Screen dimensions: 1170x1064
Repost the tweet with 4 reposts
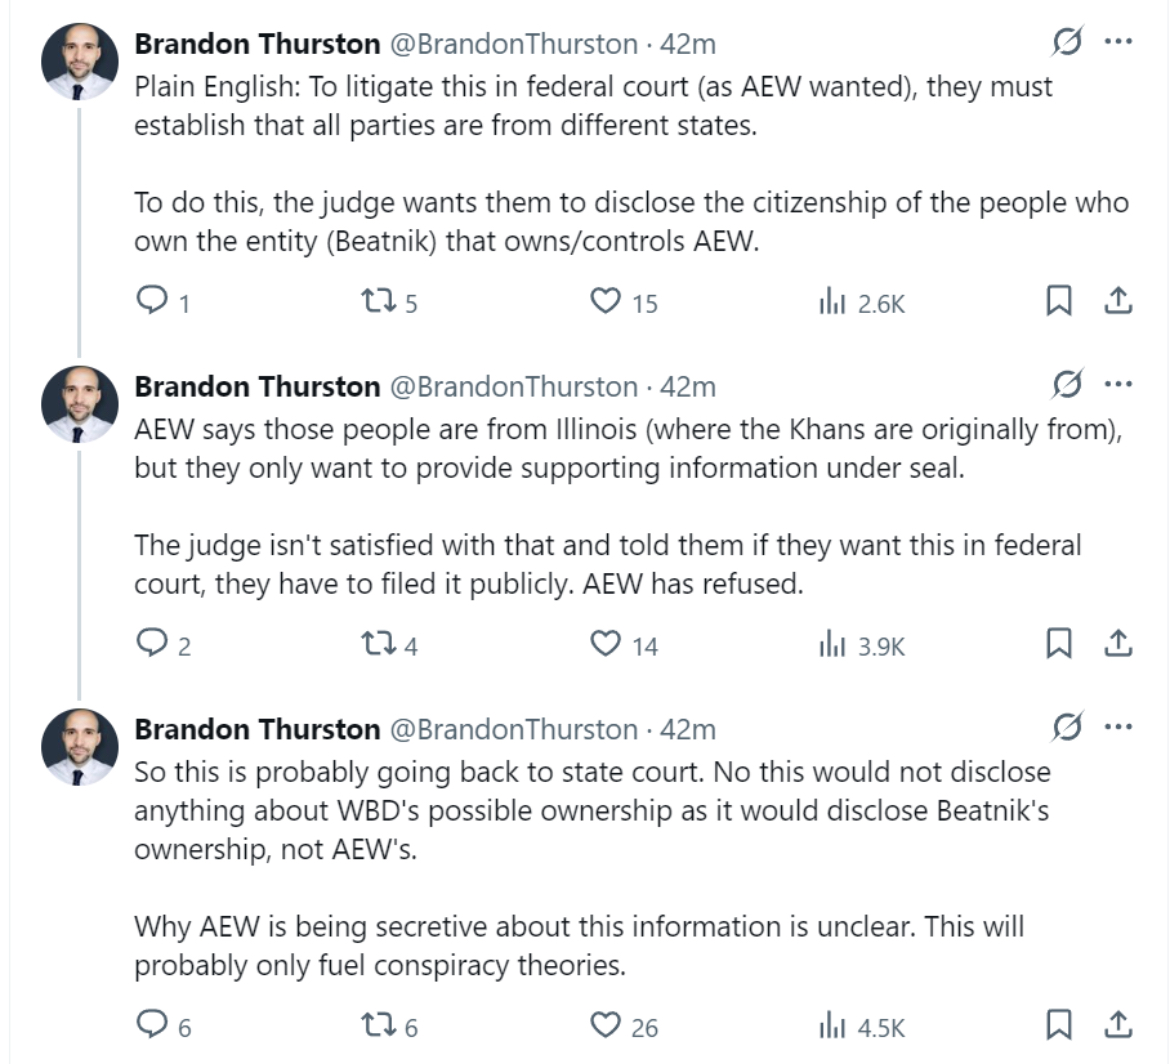[x=379, y=644]
